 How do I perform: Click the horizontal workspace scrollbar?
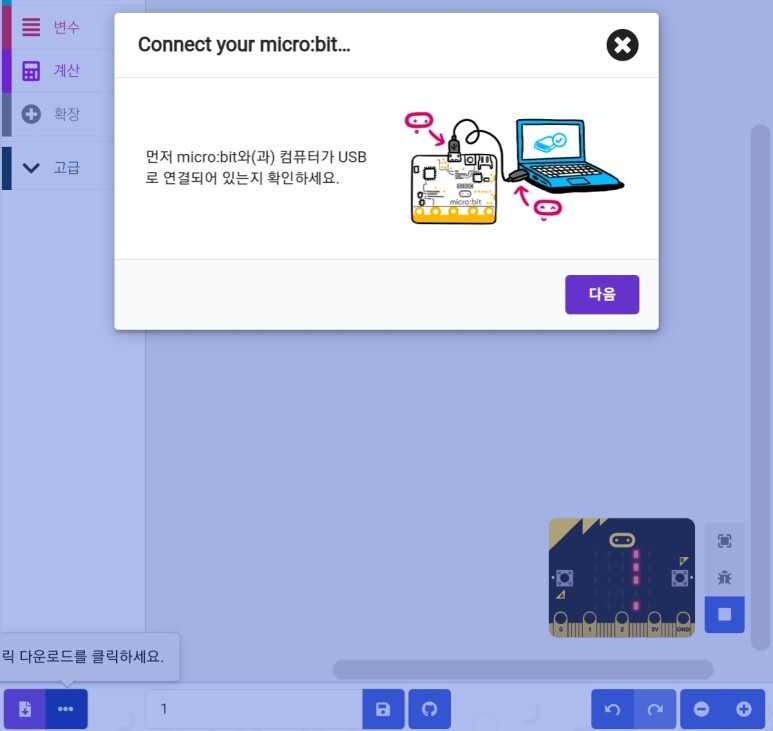pyautogui.click(x=523, y=669)
